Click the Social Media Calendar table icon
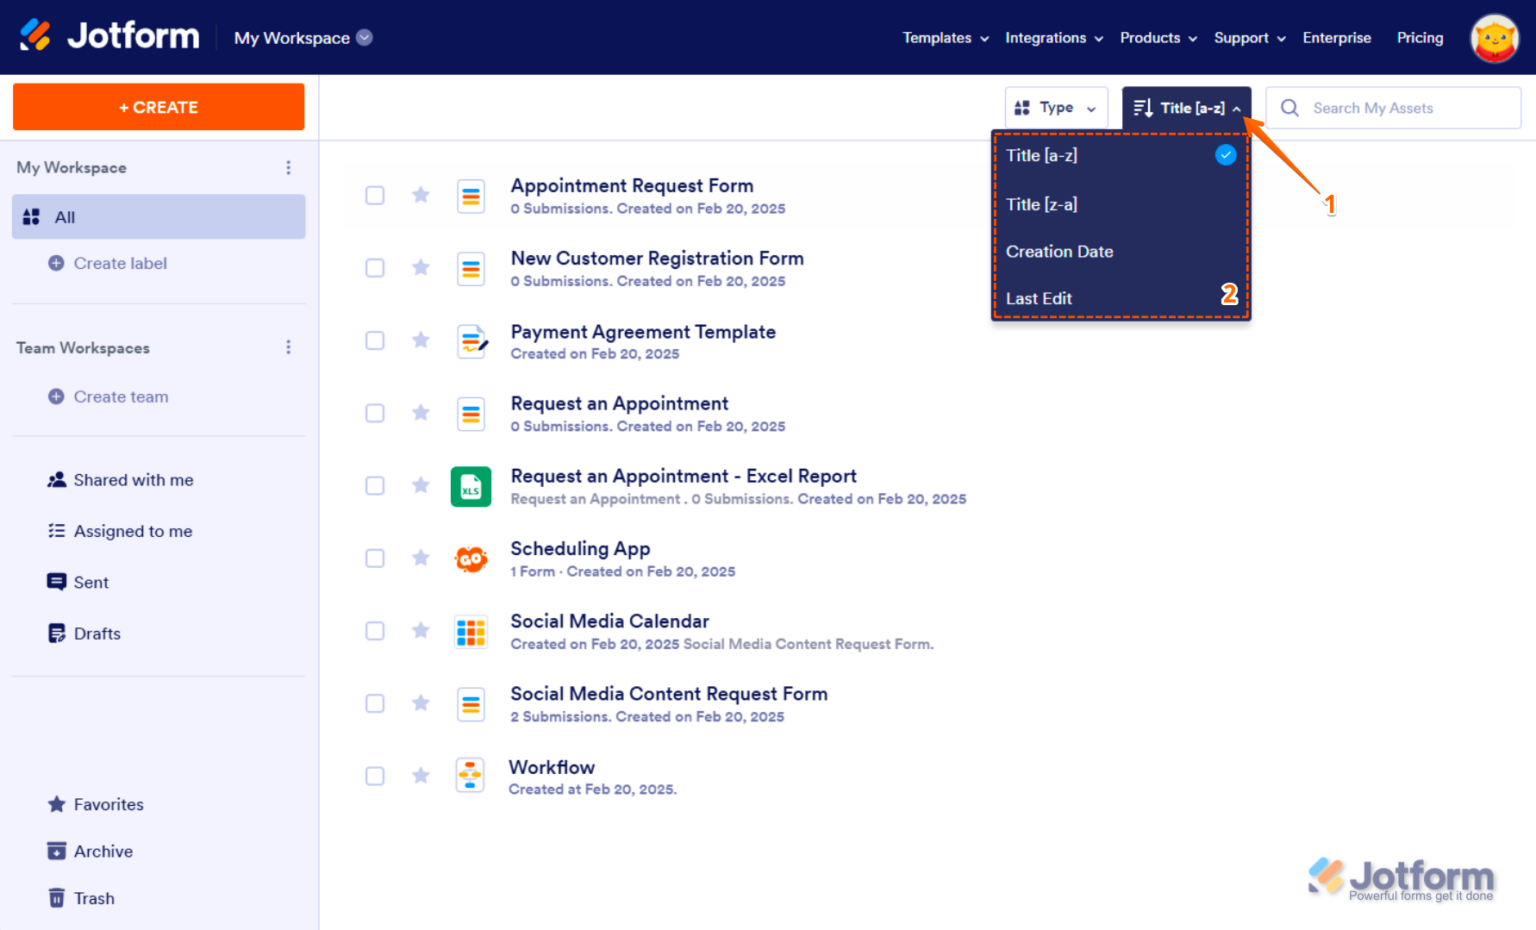The width and height of the screenshot is (1536, 930). [470, 631]
